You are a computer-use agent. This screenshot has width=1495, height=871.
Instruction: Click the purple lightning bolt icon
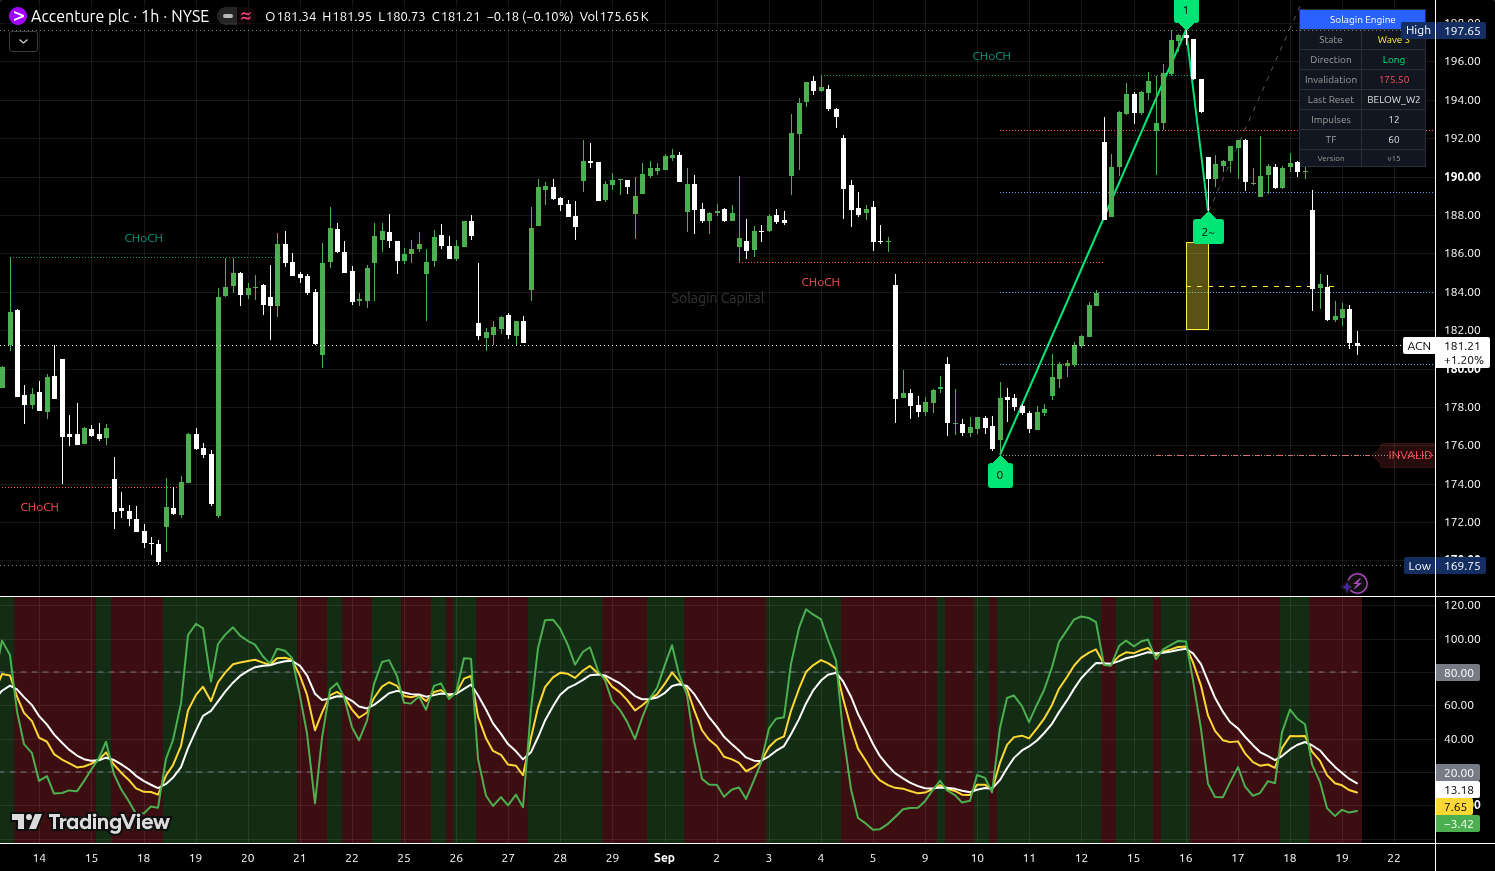1357,583
